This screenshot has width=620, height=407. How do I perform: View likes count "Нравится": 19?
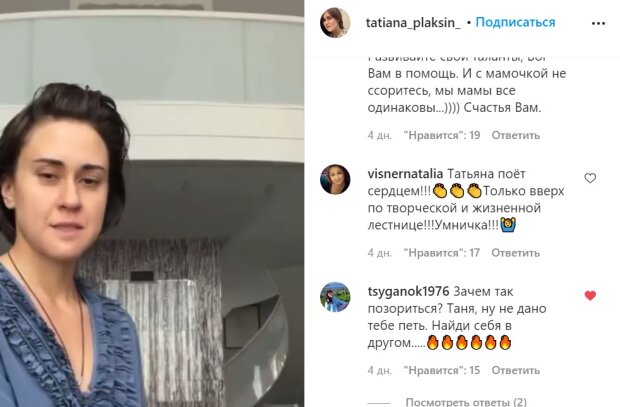coord(442,135)
